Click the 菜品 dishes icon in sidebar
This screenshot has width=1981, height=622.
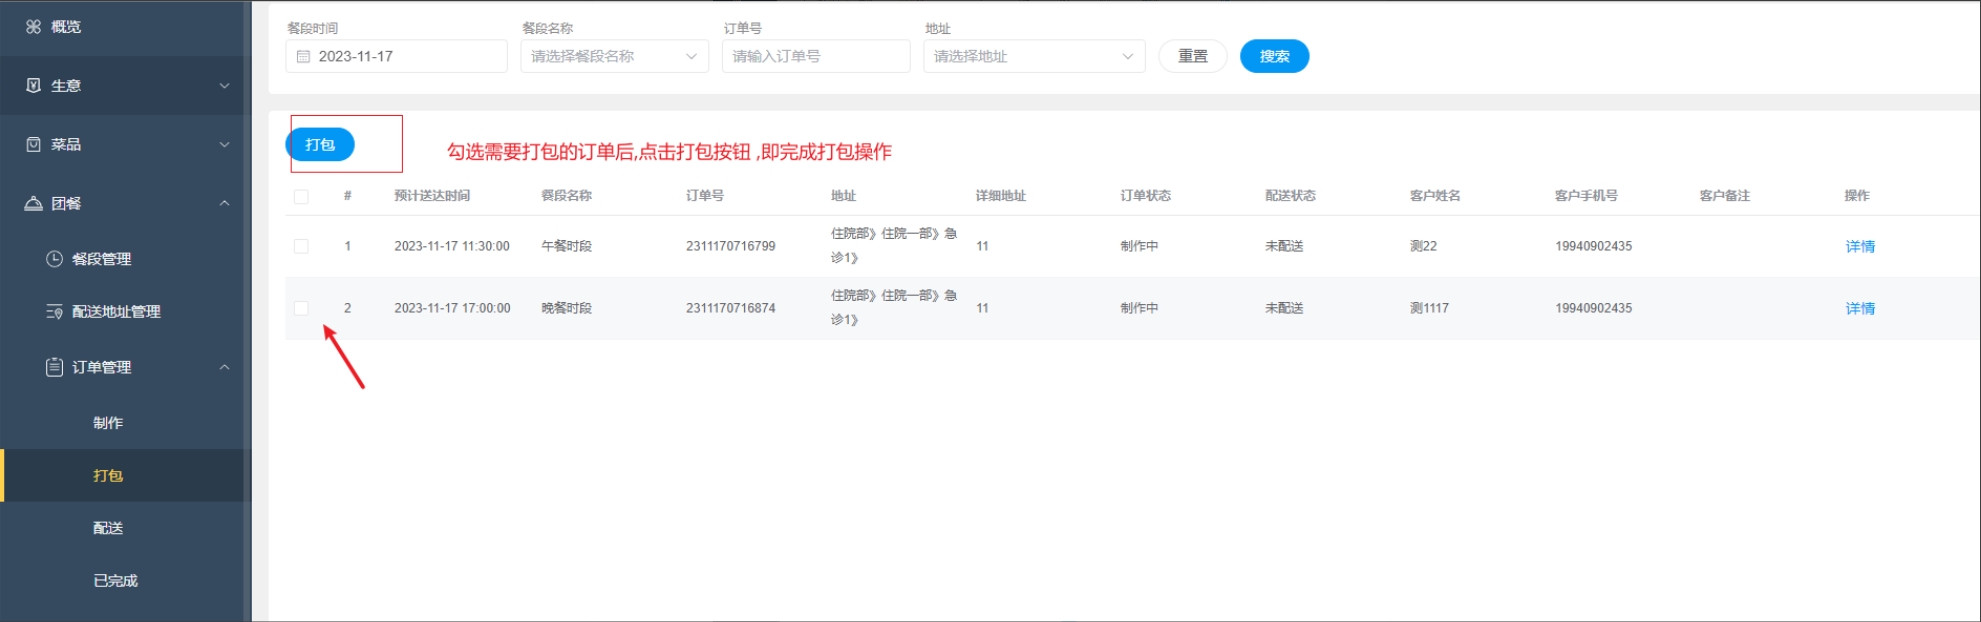33,145
